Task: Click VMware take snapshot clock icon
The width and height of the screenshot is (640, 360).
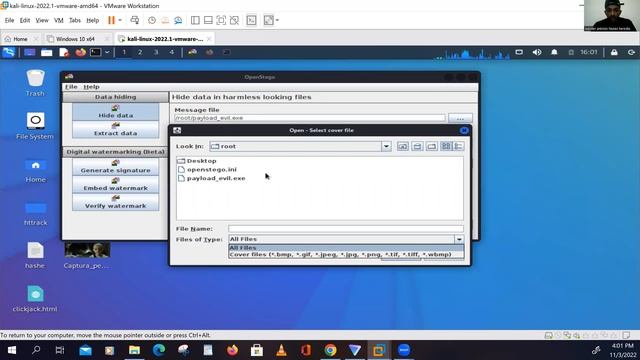Action: coord(151,20)
